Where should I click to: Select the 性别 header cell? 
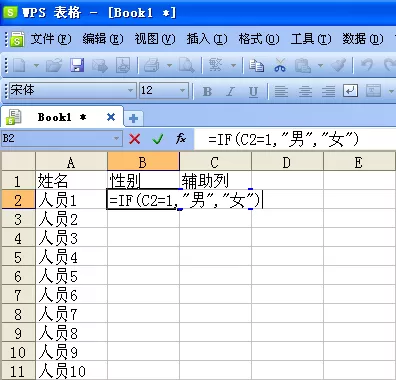tap(143, 181)
